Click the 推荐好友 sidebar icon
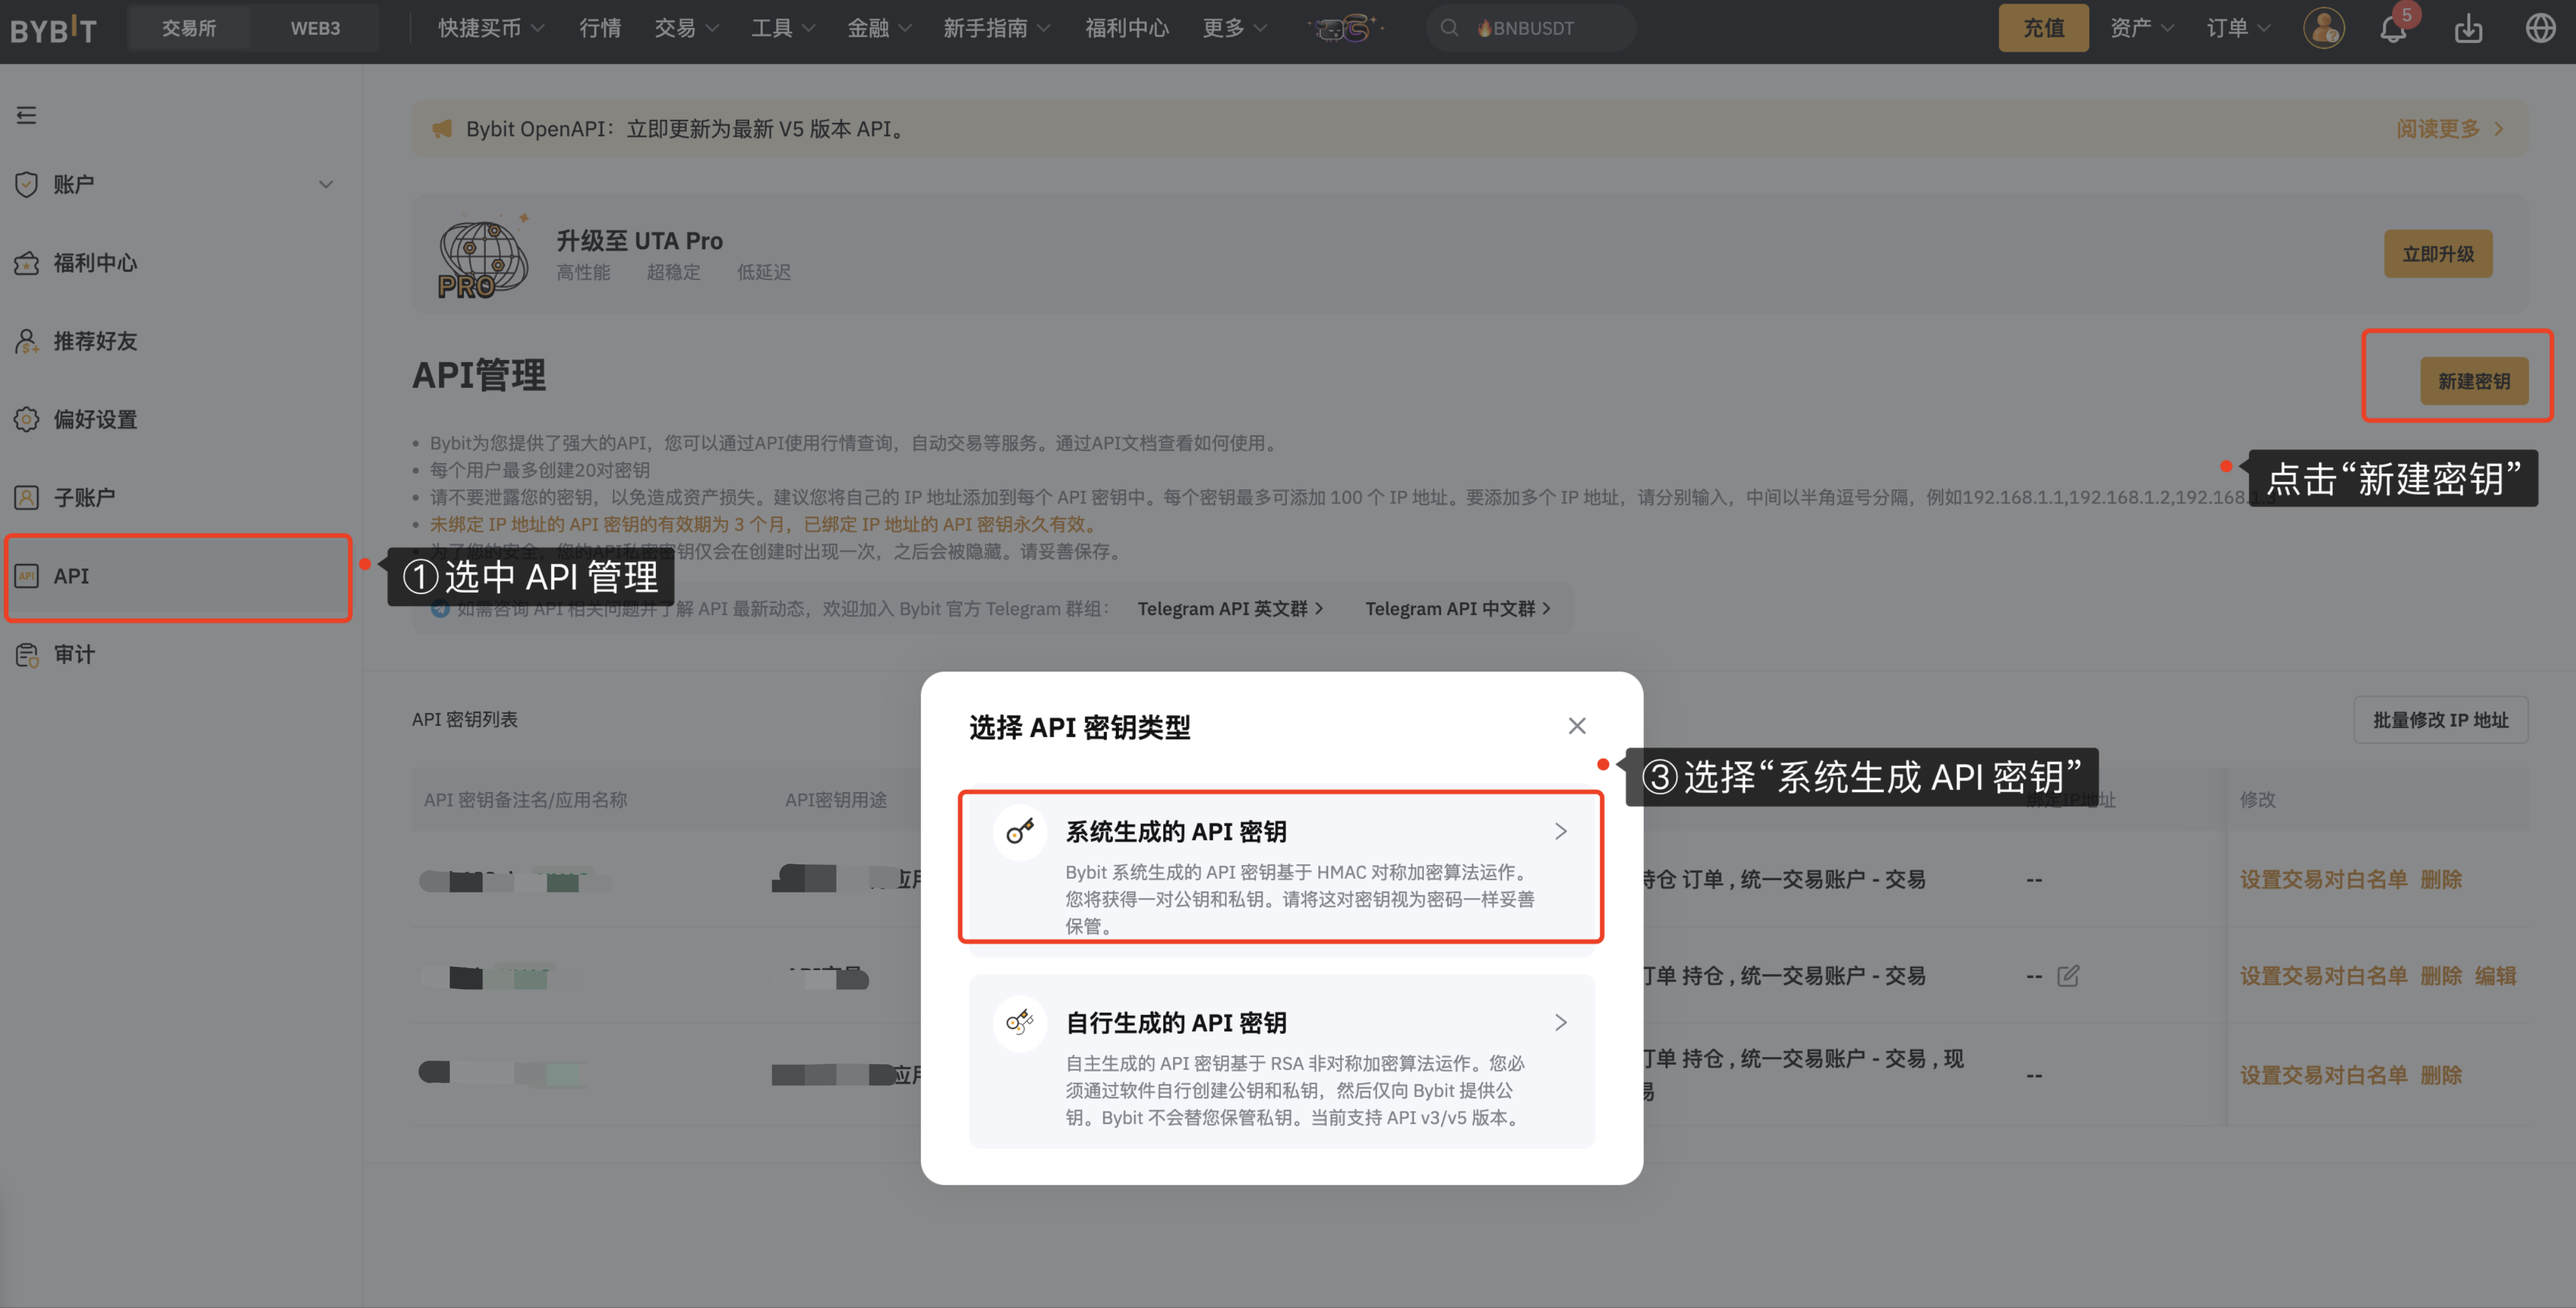This screenshot has width=2576, height=1308. [27, 341]
